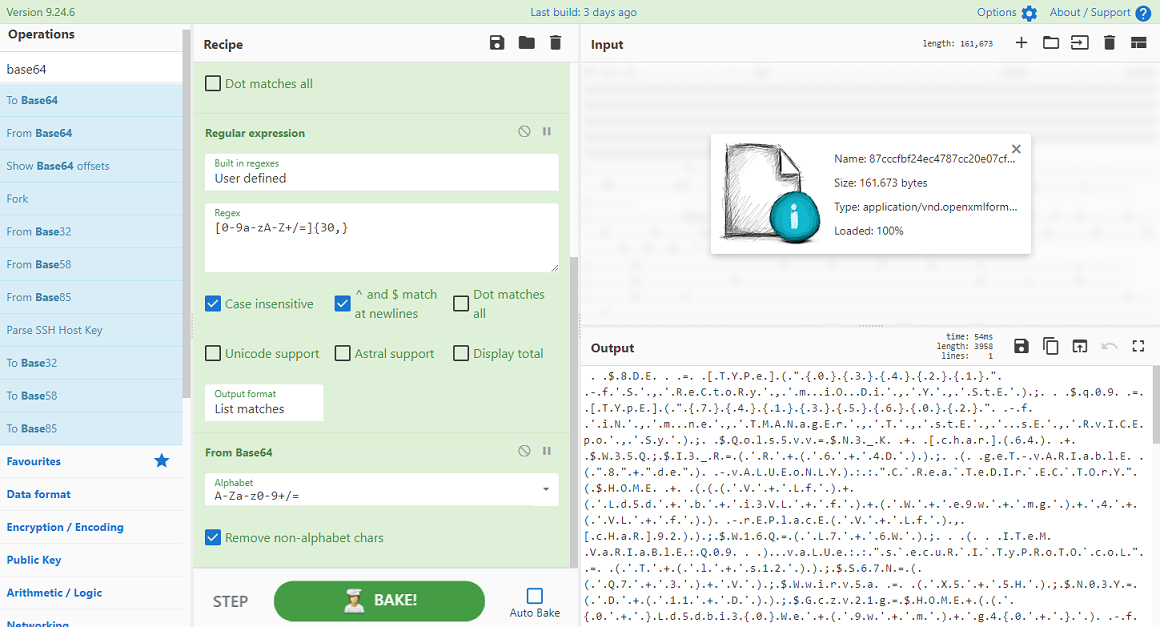Select To Base85 operation
Screen dimensions: 1160x627
pyautogui.click(x=91, y=428)
